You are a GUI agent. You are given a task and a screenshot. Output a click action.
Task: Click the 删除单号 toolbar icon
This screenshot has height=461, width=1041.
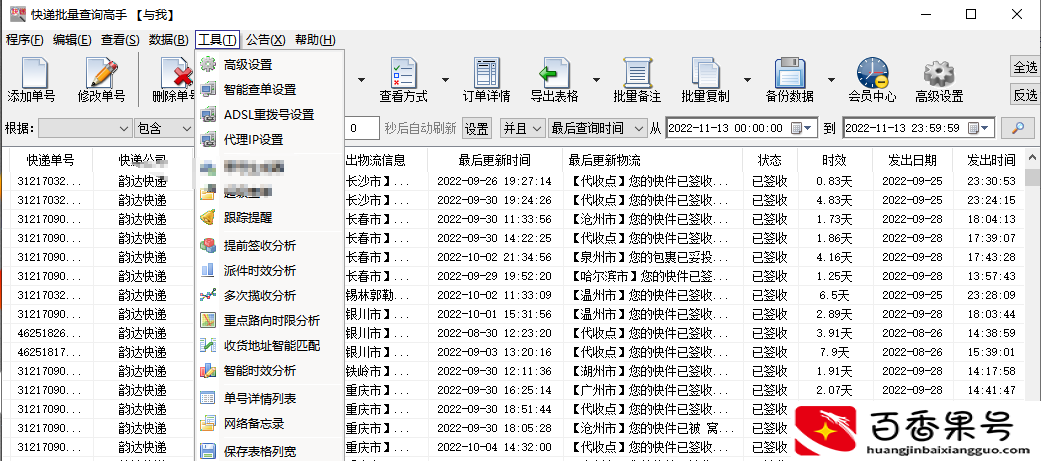pos(175,80)
